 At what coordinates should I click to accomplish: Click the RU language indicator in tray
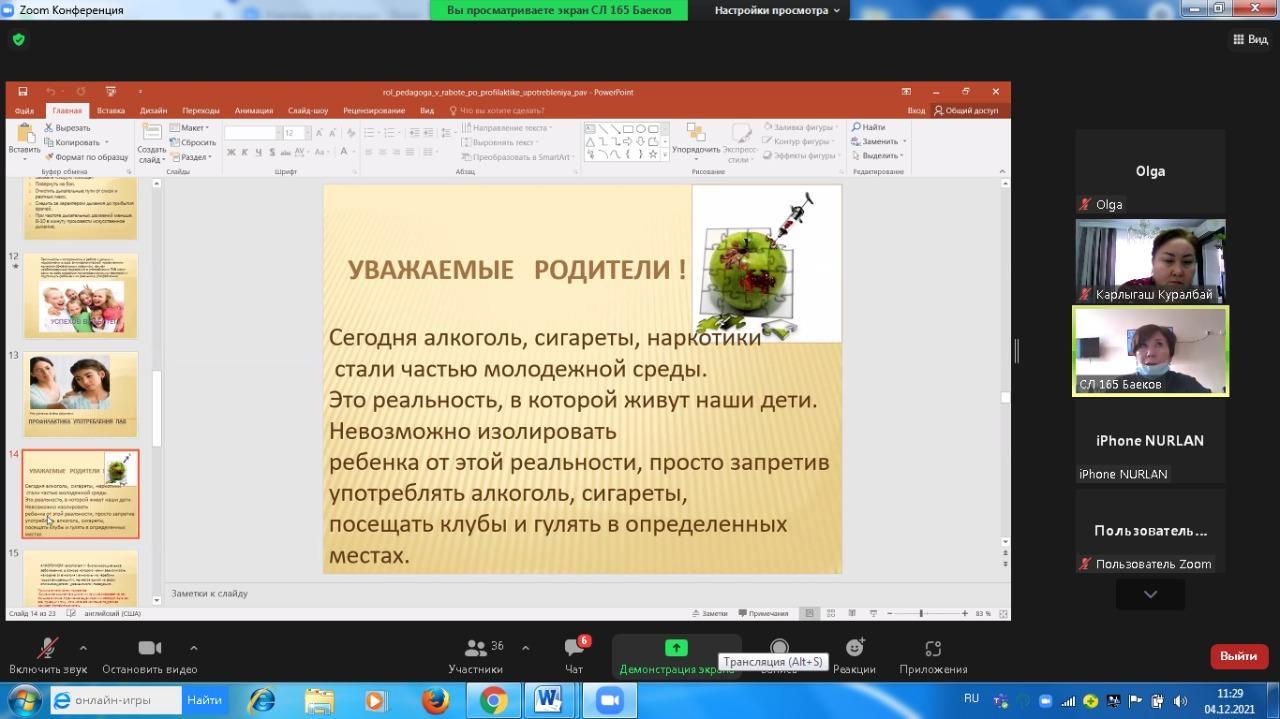971,698
